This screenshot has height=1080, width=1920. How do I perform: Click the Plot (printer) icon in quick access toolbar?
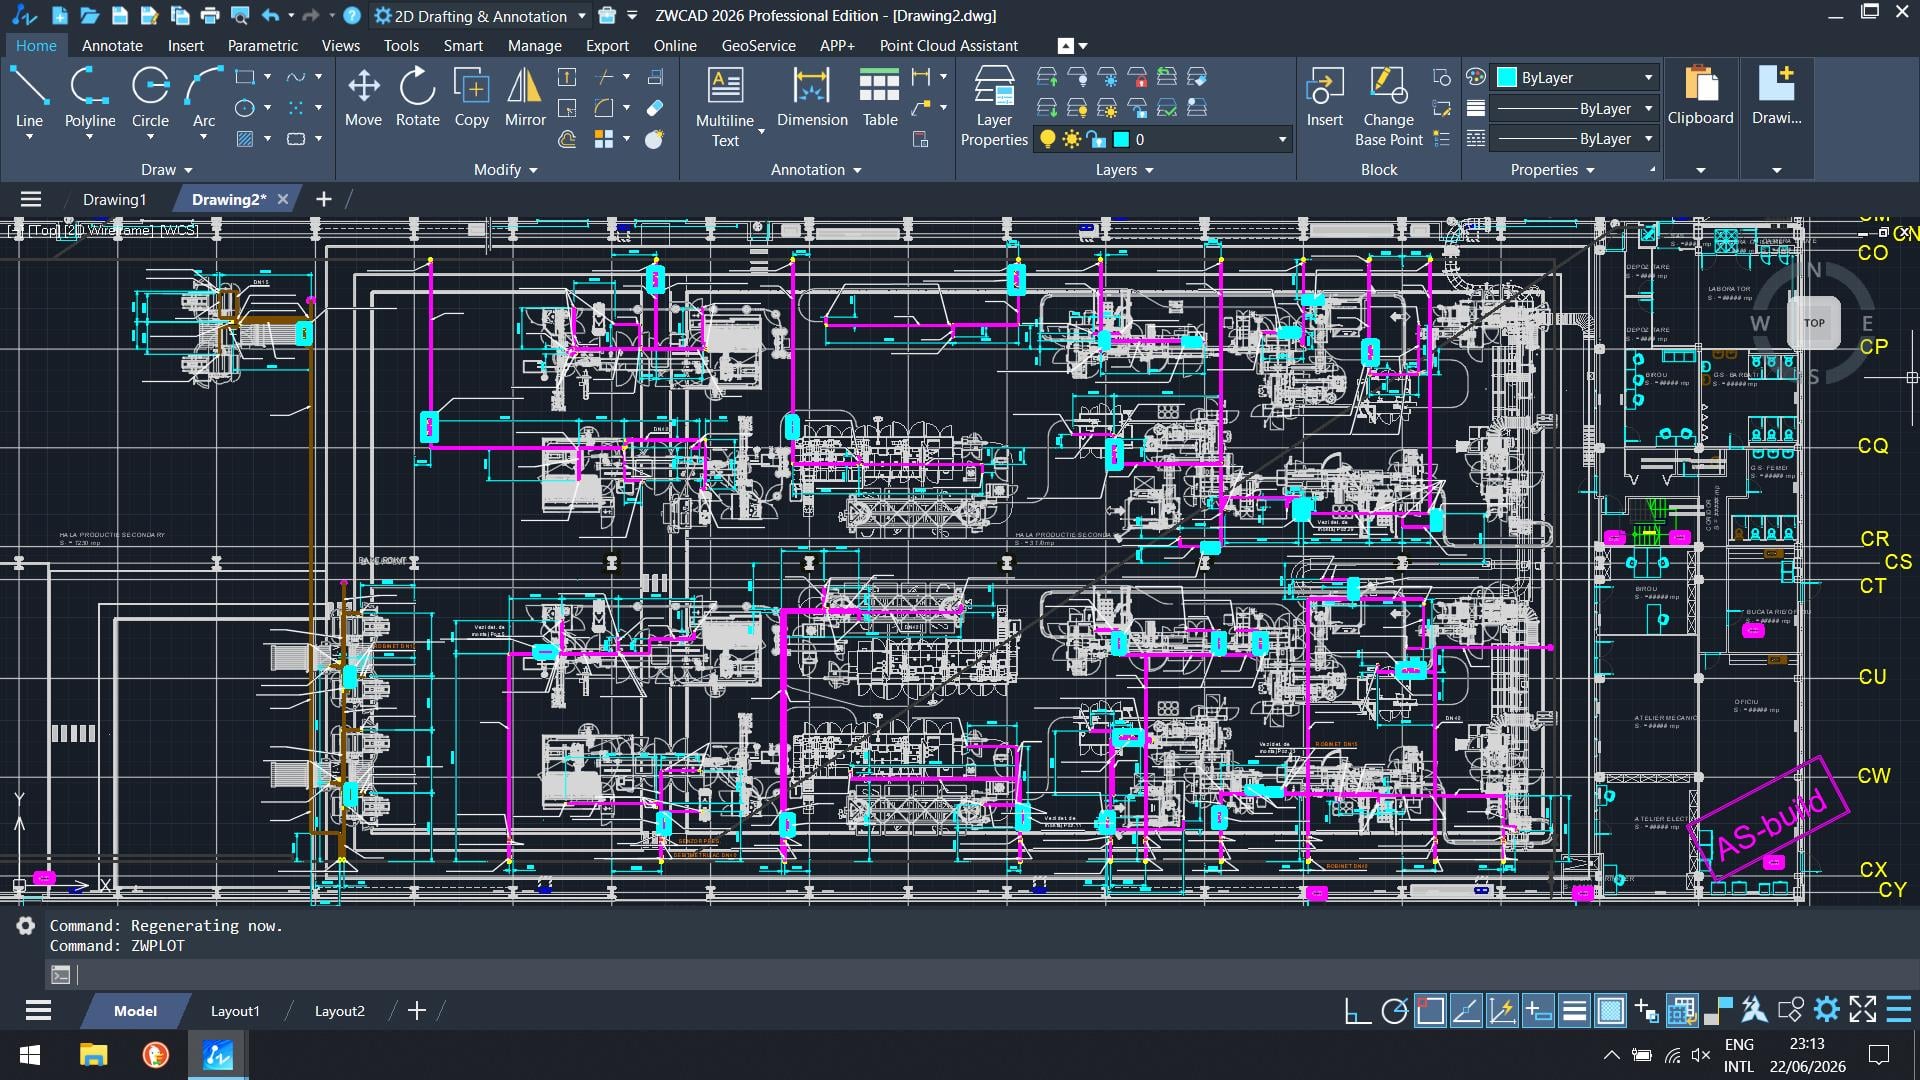coord(210,15)
